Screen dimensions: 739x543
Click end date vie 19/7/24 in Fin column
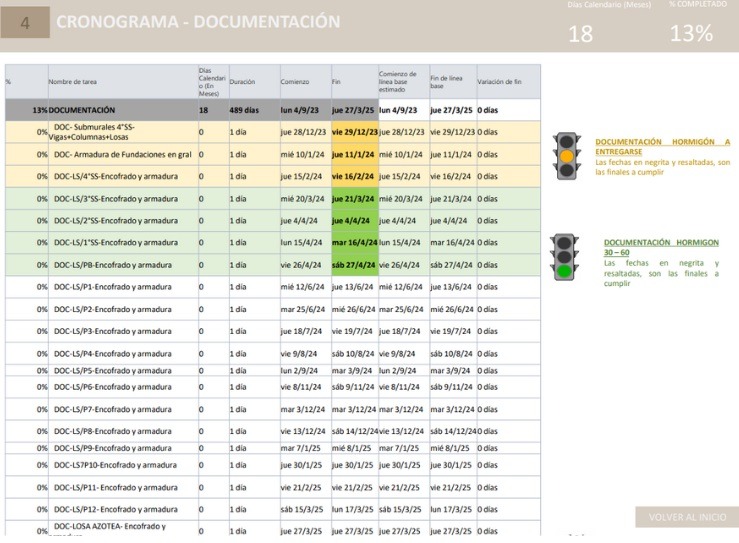point(353,331)
